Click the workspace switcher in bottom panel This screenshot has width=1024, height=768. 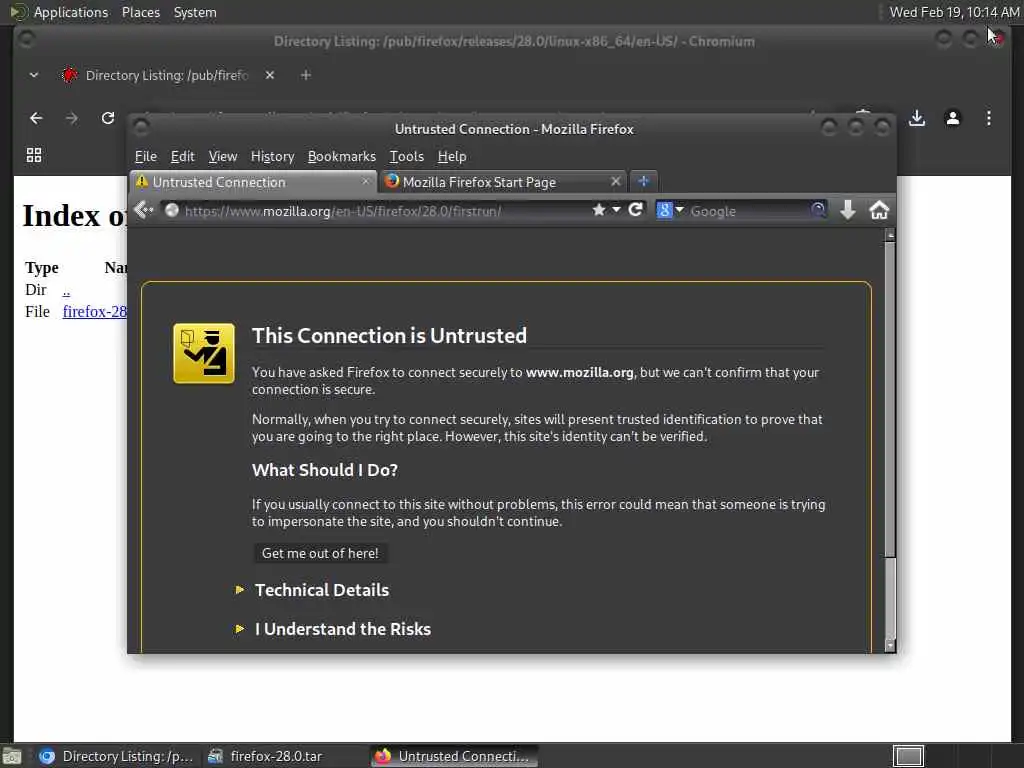click(x=908, y=756)
